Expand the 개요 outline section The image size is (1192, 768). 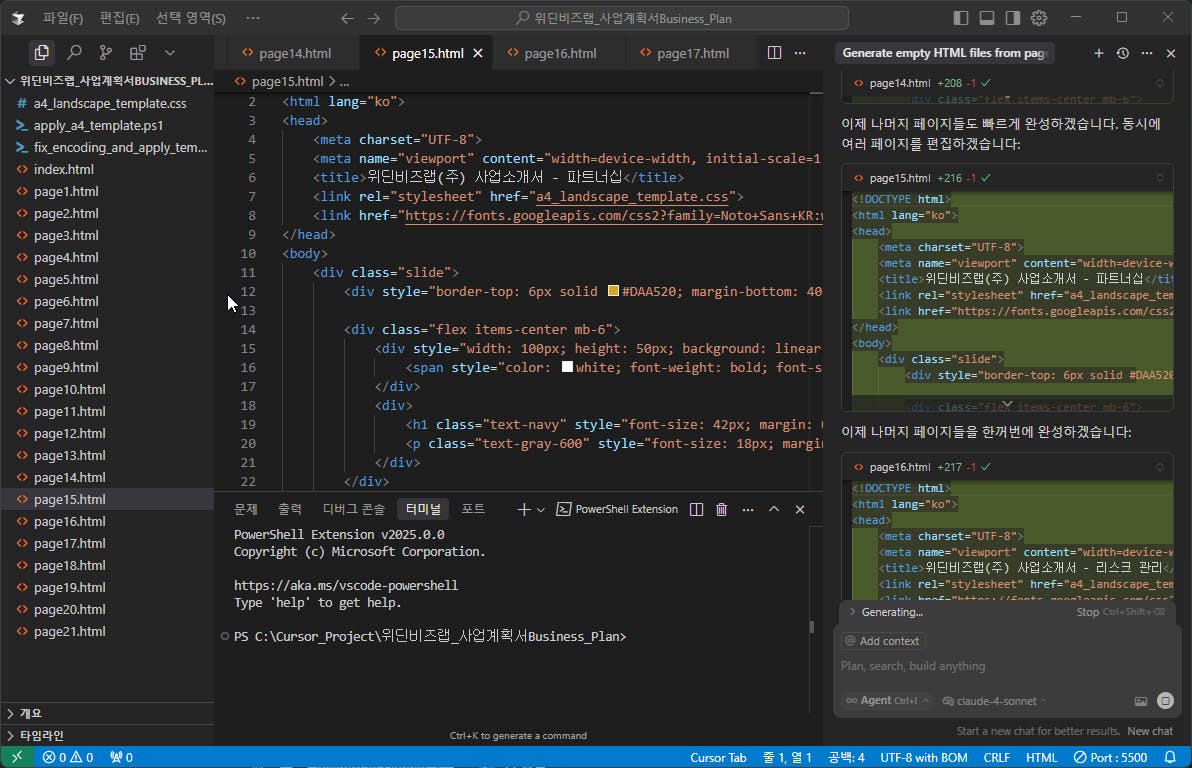(x=106, y=713)
